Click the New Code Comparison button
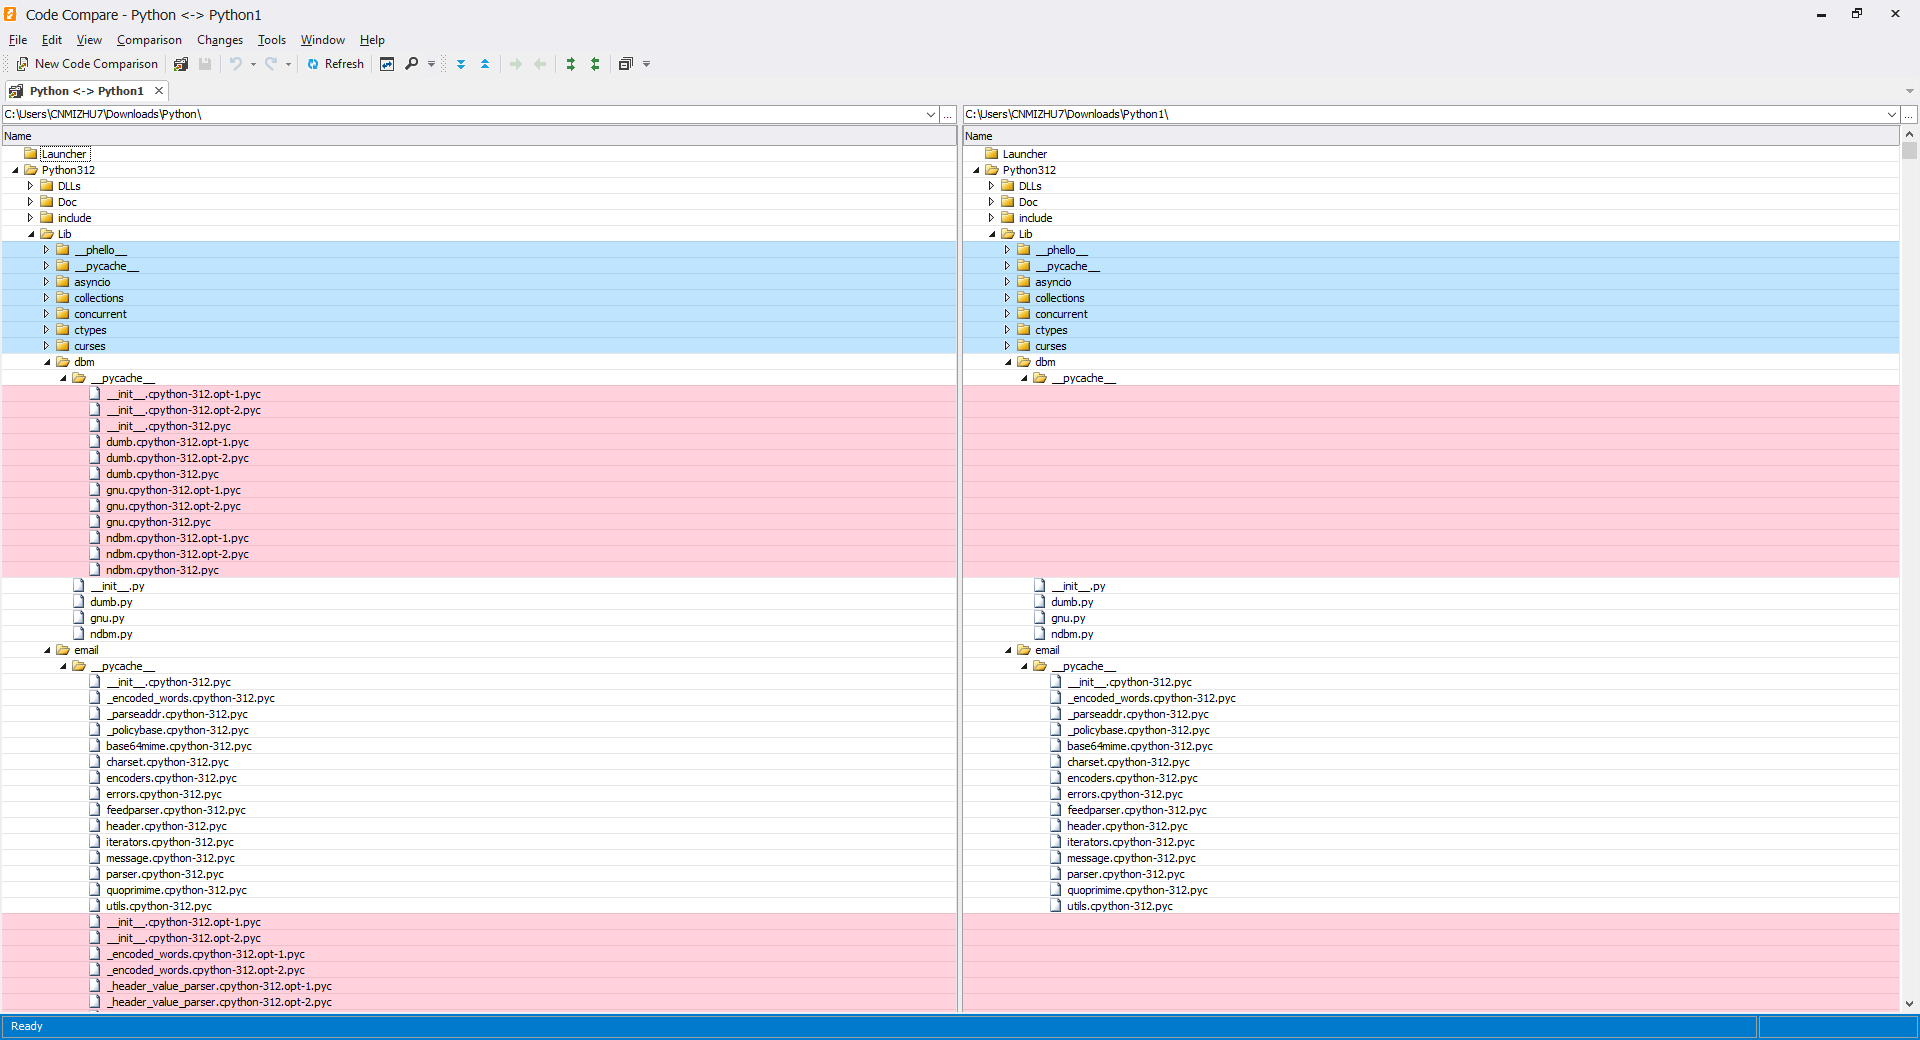The width and height of the screenshot is (1920, 1040). coord(87,64)
